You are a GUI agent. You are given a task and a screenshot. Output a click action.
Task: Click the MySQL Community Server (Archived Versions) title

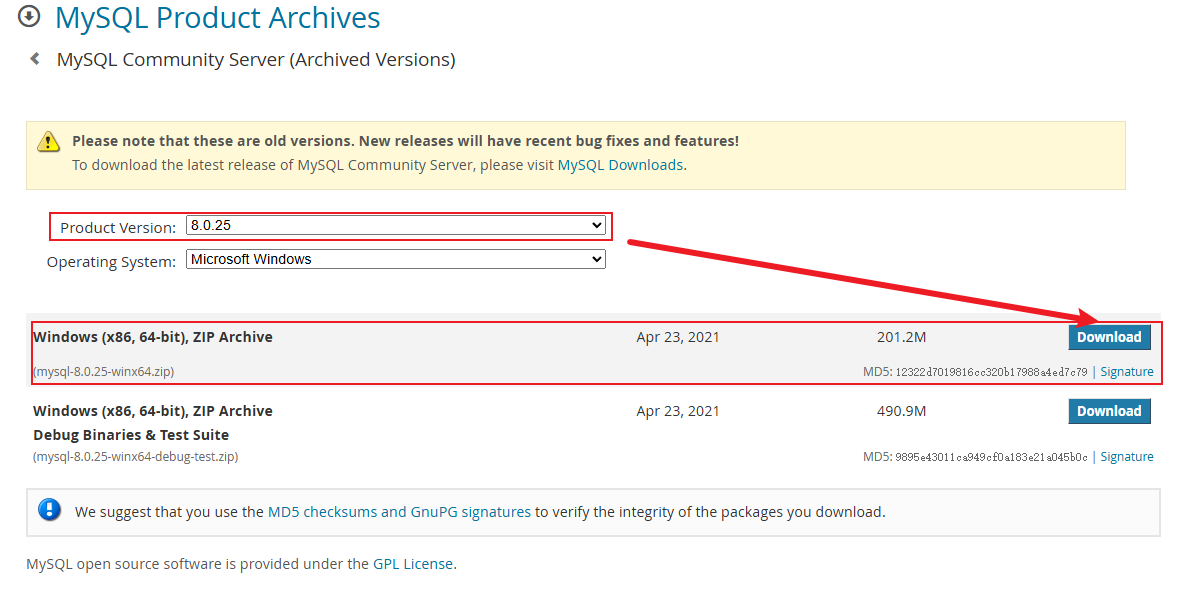click(x=256, y=59)
